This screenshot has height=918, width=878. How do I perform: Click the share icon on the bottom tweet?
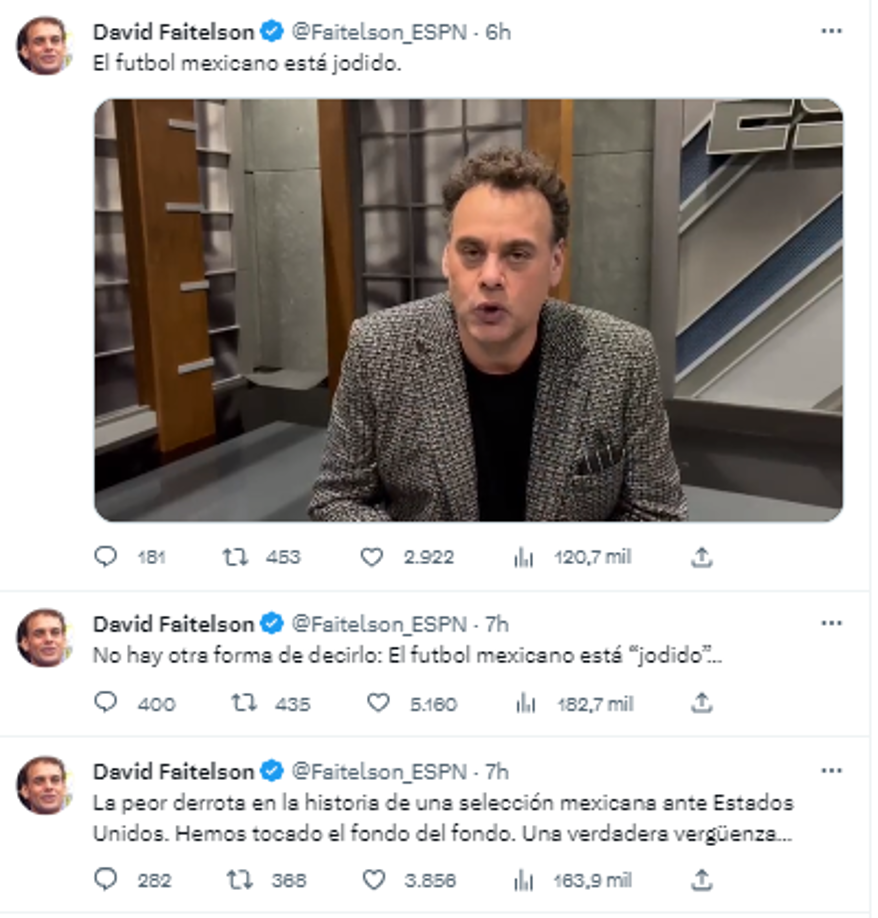pos(702,880)
